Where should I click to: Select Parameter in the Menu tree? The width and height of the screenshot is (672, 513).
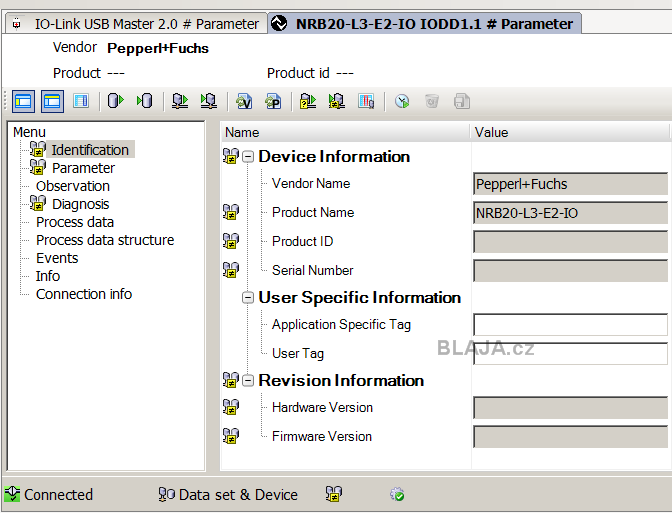(83, 168)
